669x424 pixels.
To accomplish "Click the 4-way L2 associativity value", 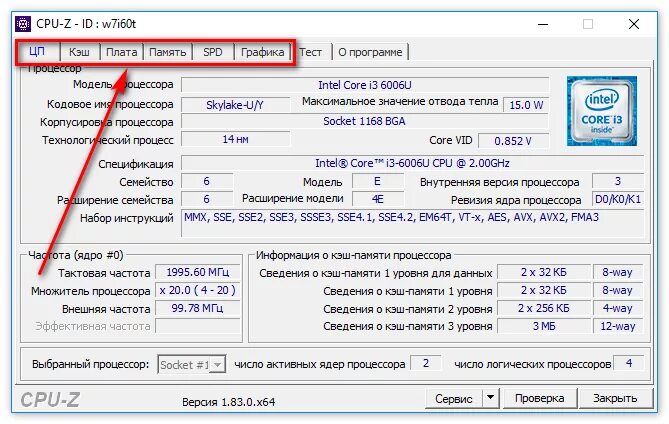I will [x=618, y=308].
